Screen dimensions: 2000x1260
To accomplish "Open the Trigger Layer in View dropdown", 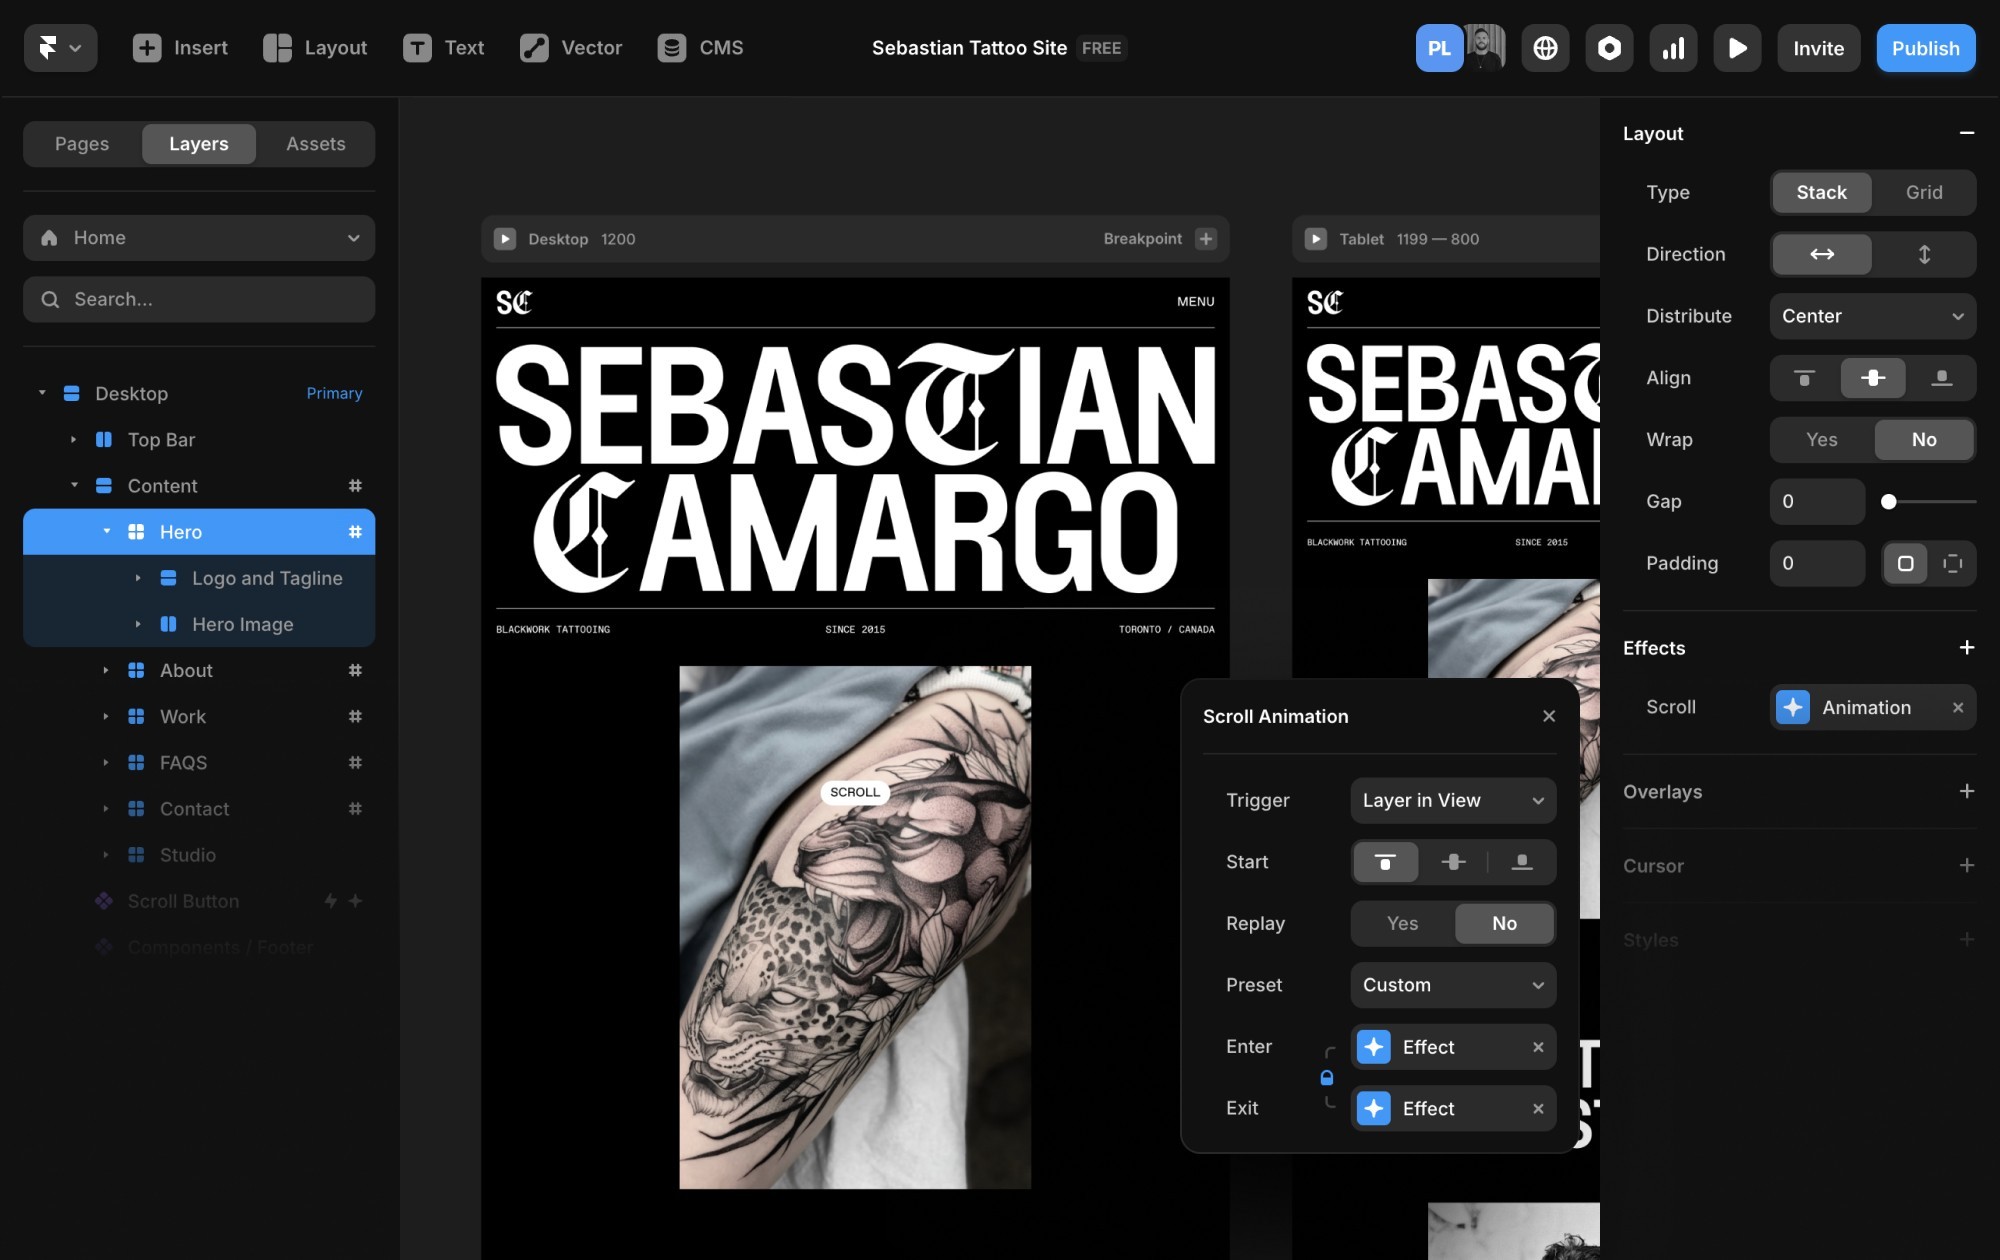I will tap(1452, 800).
